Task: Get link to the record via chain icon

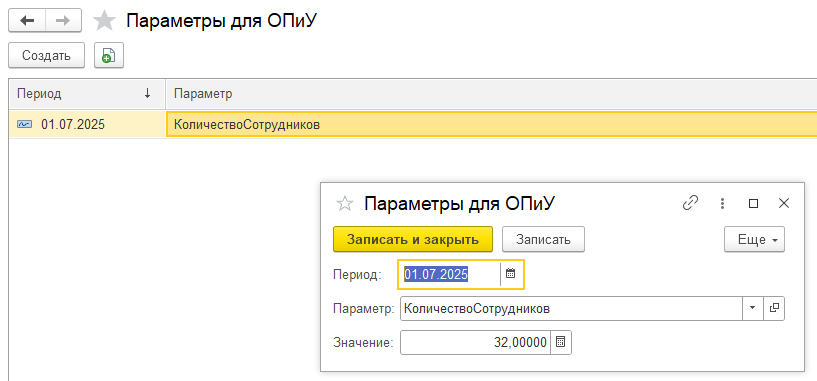Action: point(690,203)
